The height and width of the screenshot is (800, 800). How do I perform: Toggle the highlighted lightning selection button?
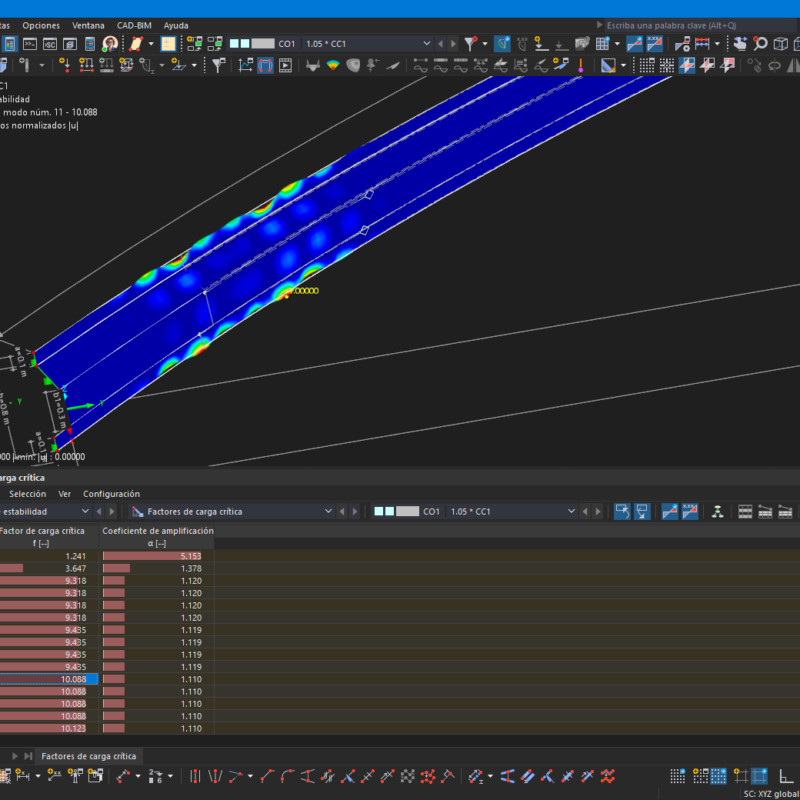pos(687,65)
